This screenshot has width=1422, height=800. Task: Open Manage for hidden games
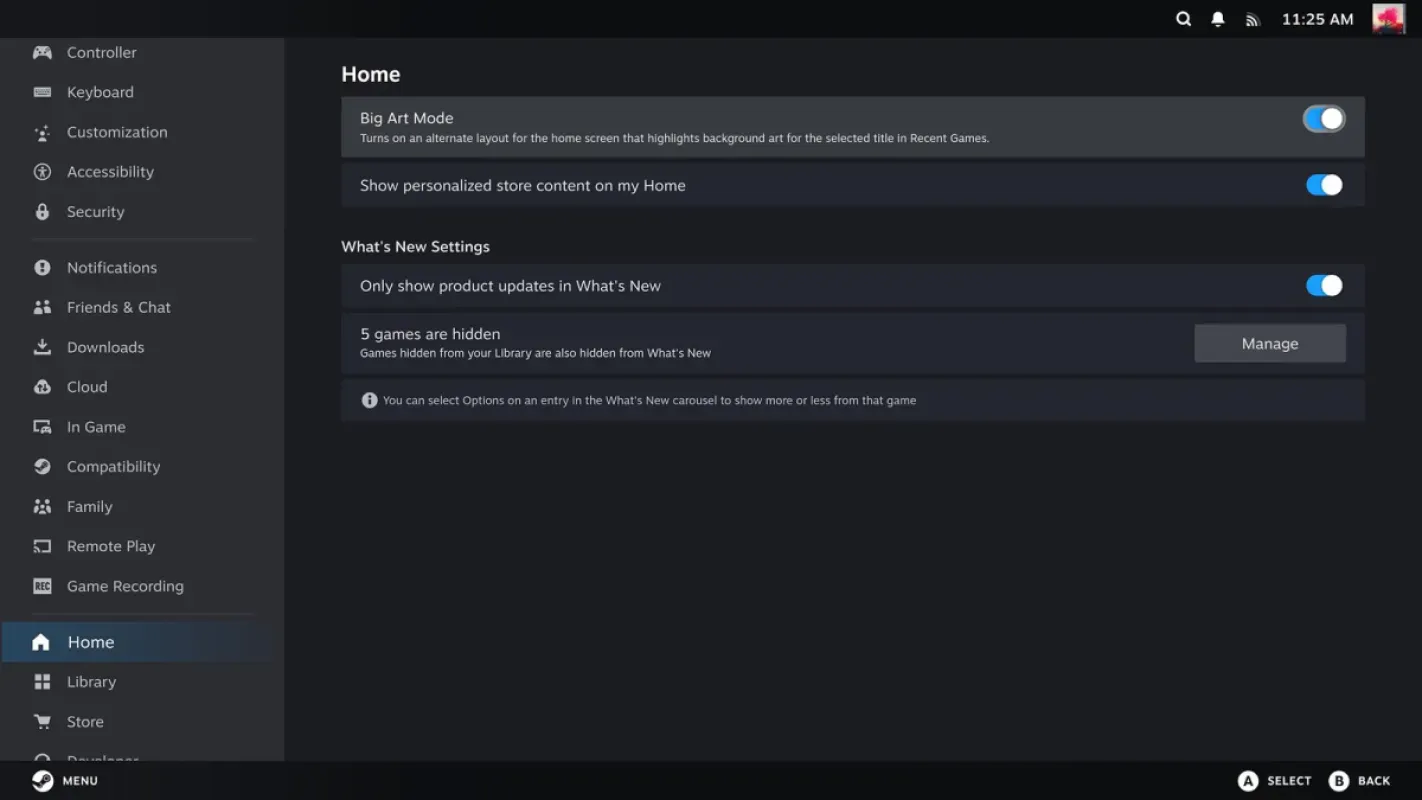click(x=1270, y=343)
